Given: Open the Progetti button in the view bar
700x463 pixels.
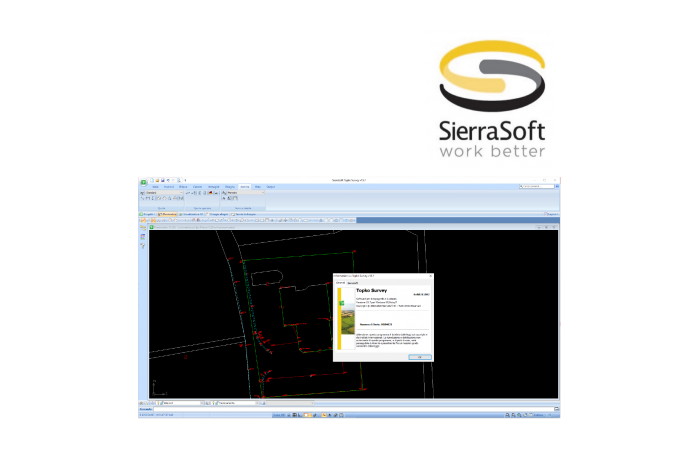Looking at the screenshot, I should coord(147,214).
